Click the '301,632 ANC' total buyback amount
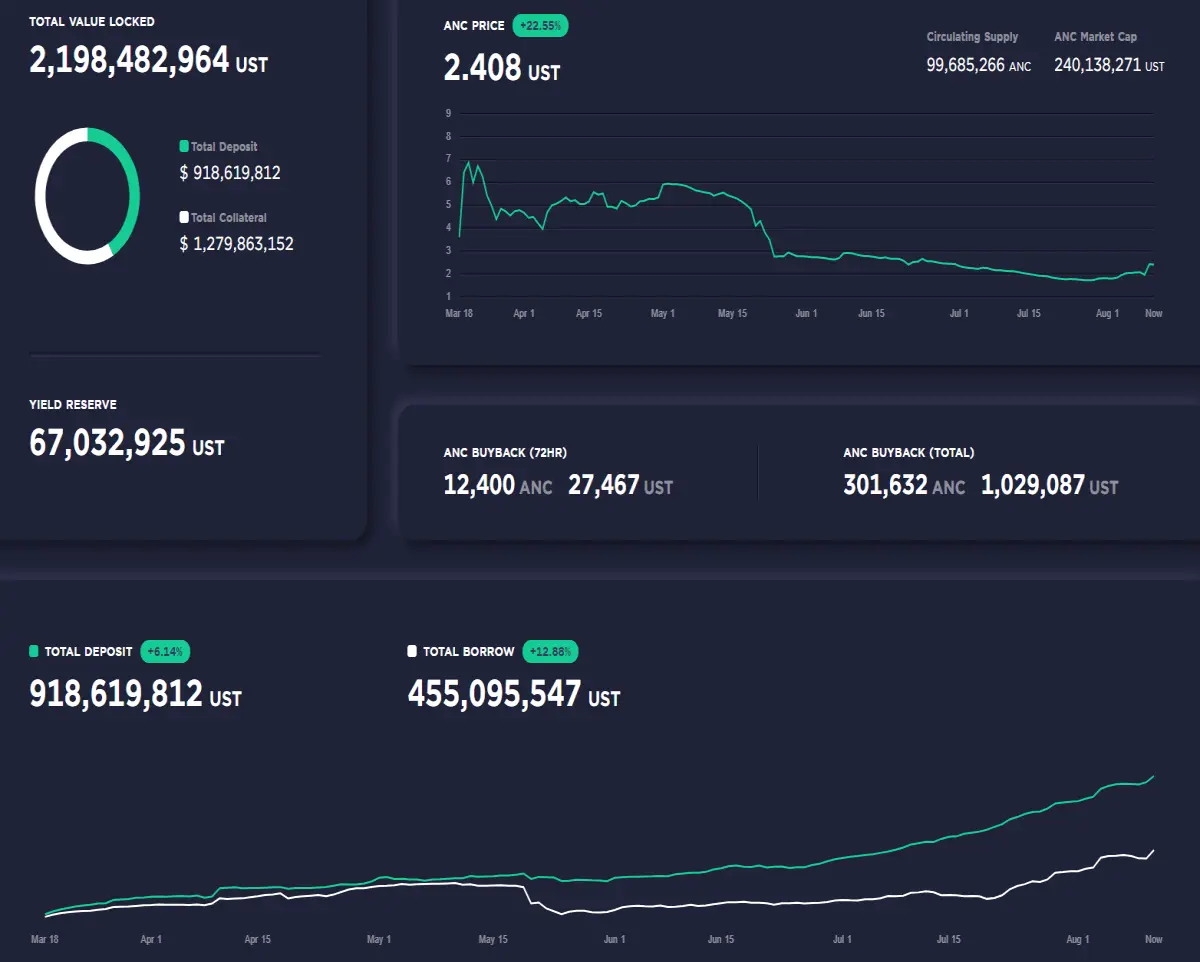 point(905,486)
